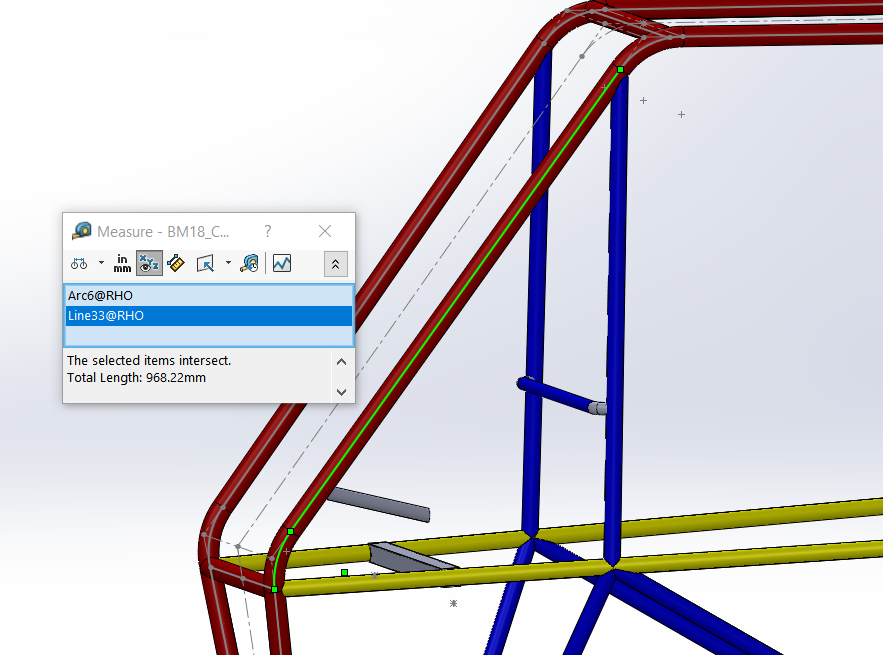The image size is (883, 655).
Task: Click help question mark in Measure dialog
Action: coord(267,231)
